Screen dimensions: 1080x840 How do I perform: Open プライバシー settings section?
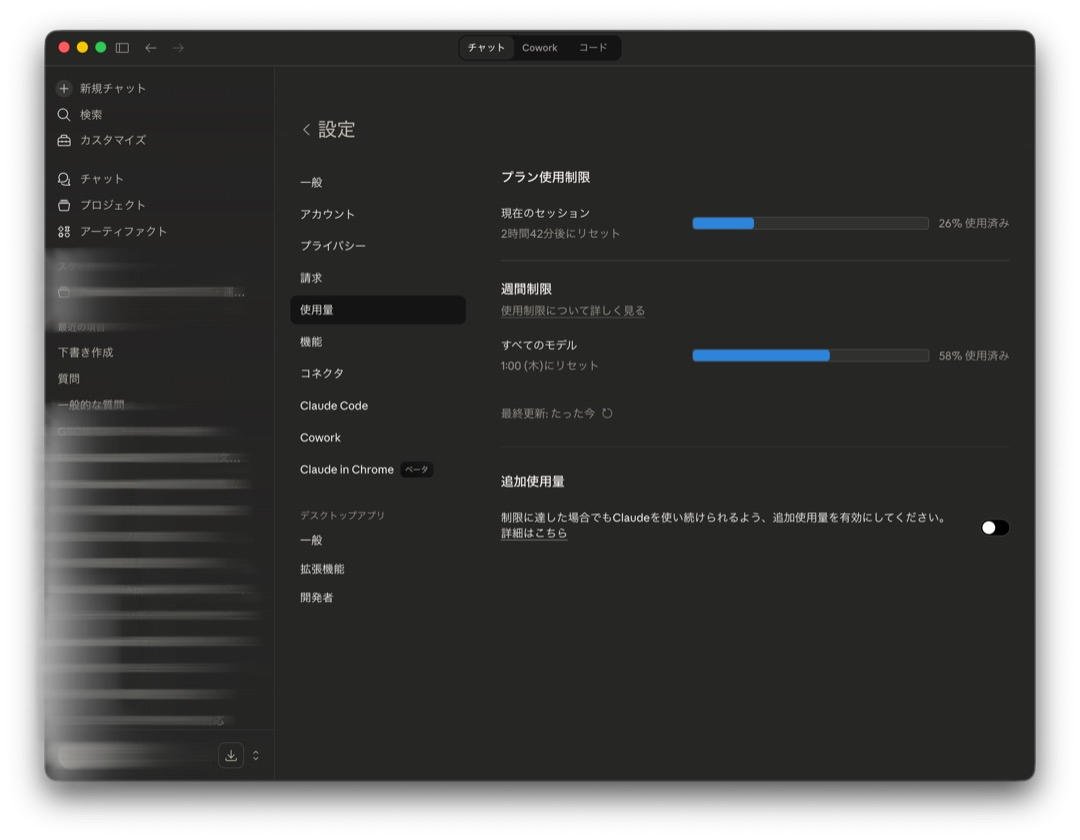(333, 246)
